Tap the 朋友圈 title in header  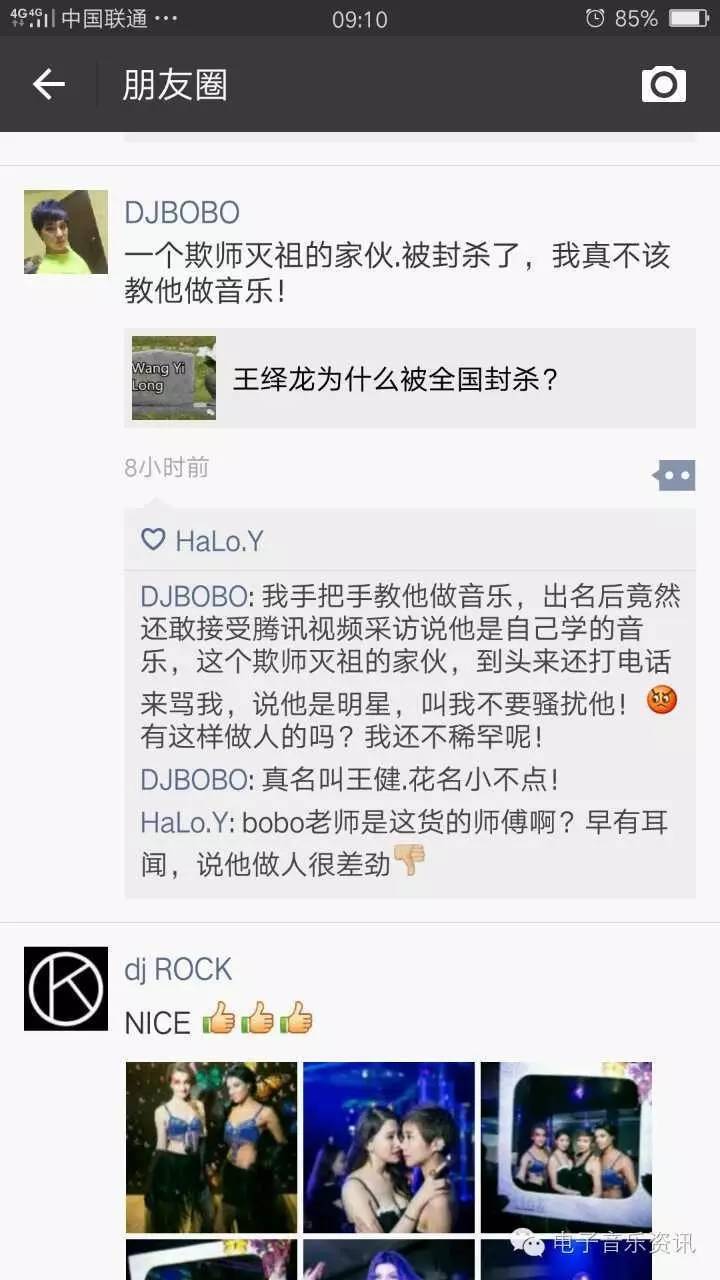(x=175, y=84)
